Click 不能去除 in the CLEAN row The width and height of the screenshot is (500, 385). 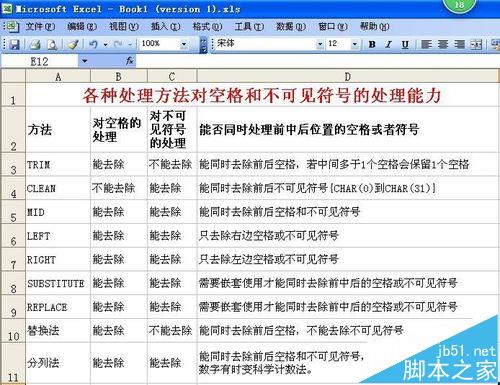(113, 188)
